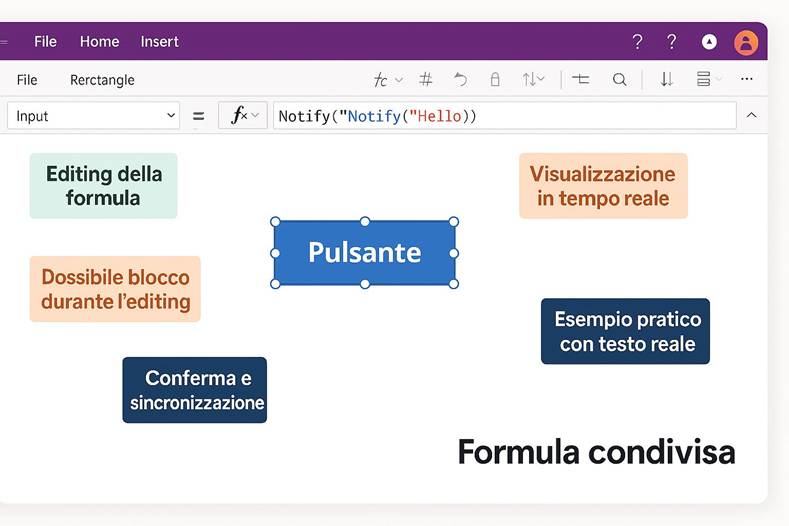The height and width of the screenshot is (526, 789).
Task: Click the bottom-right resize handle of Pulsante
Action: pos(453,284)
